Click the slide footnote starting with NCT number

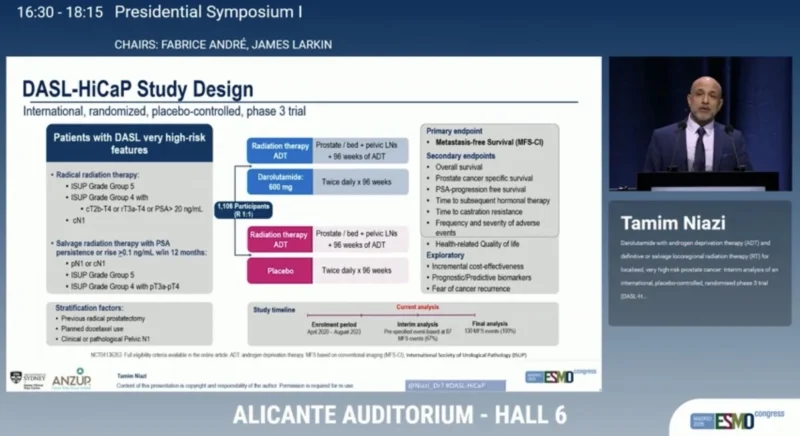(x=309, y=355)
